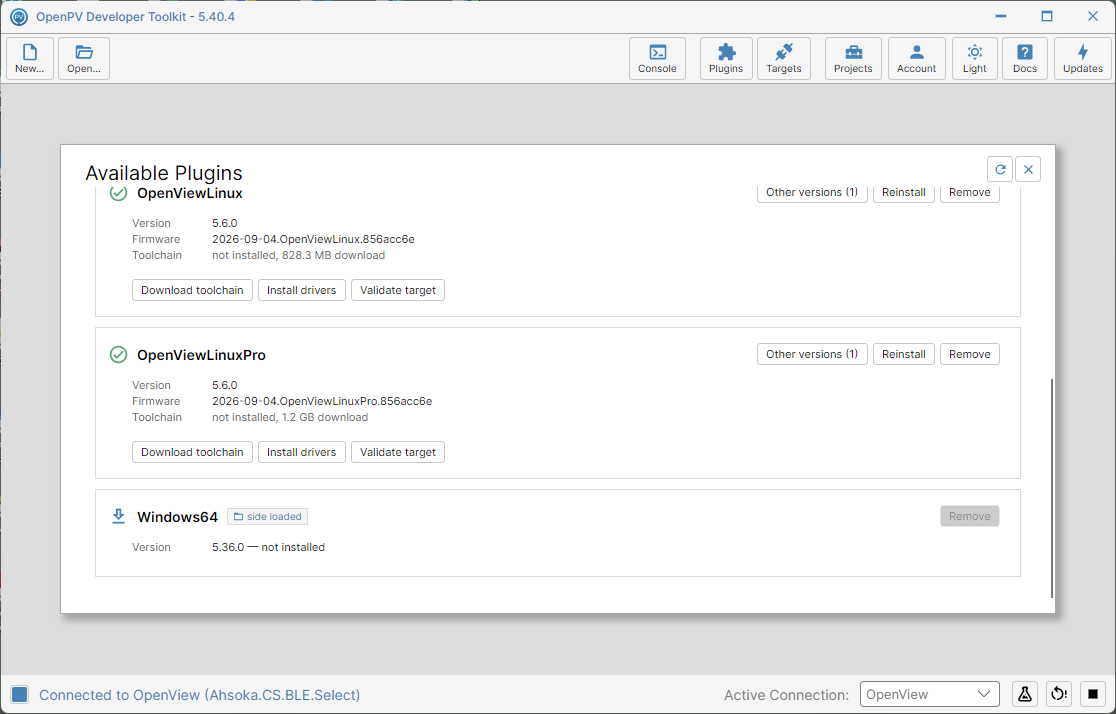Validate target for OpenViewLinux
Screen dimensions: 1116x714
[398, 290]
